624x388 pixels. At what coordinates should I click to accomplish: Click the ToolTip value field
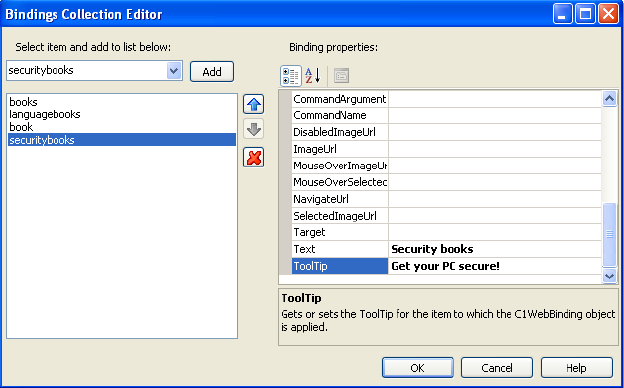click(x=495, y=266)
